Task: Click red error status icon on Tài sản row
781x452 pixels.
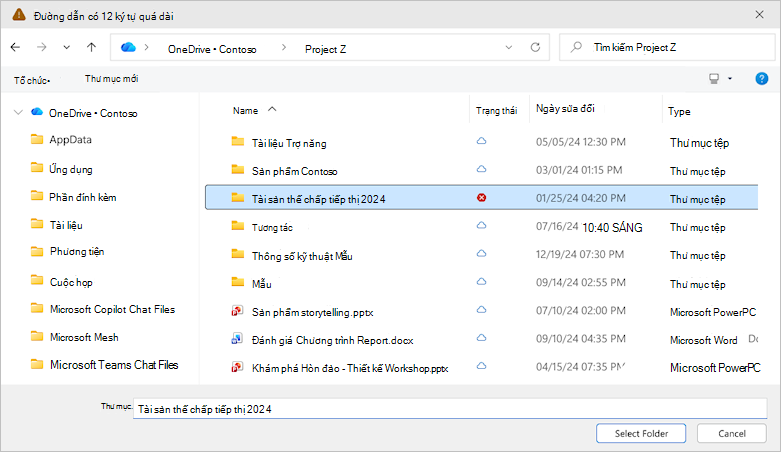Action: [481, 198]
